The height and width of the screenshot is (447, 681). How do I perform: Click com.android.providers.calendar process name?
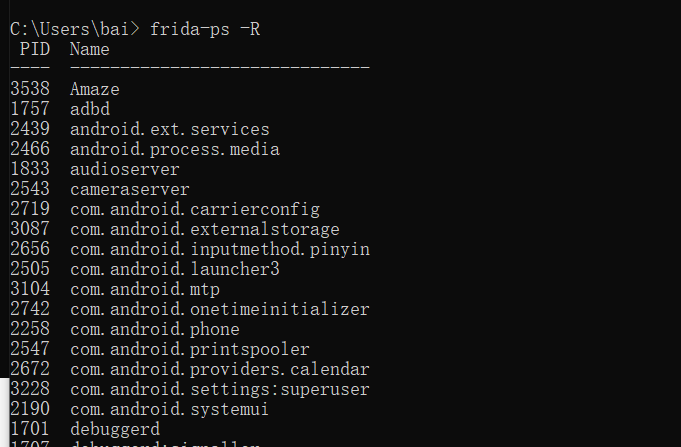219,369
